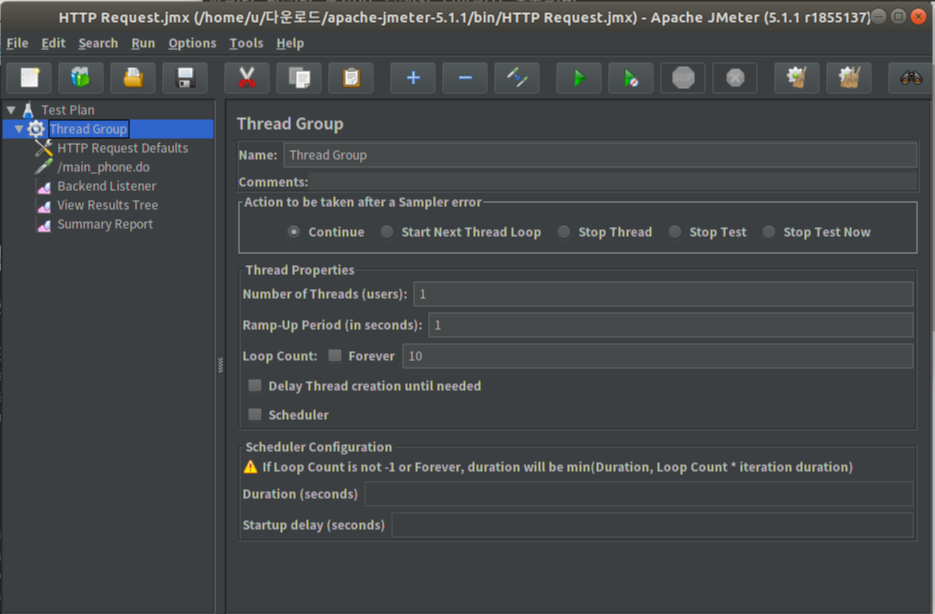The image size is (935, 614).
Task: Click the Comments input field
Action: pyautogui.click(x=613, y=182)
